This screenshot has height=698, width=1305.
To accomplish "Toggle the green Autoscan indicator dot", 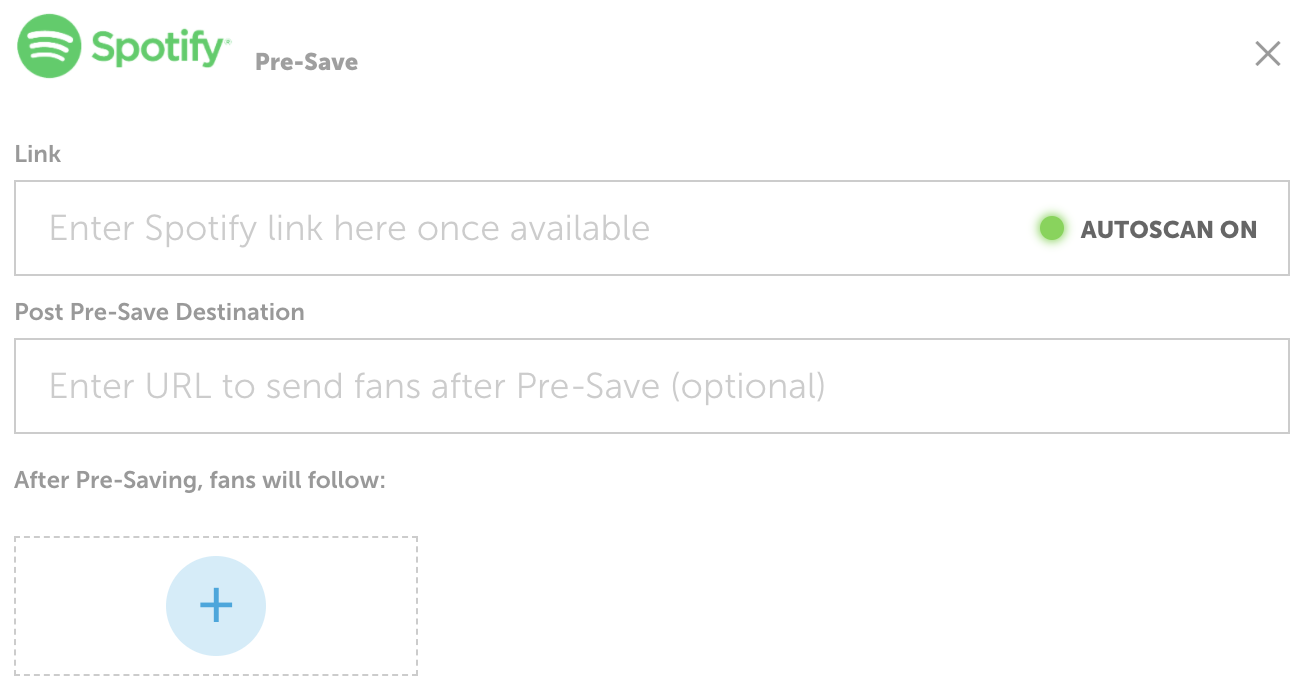I will [1051, 229].
